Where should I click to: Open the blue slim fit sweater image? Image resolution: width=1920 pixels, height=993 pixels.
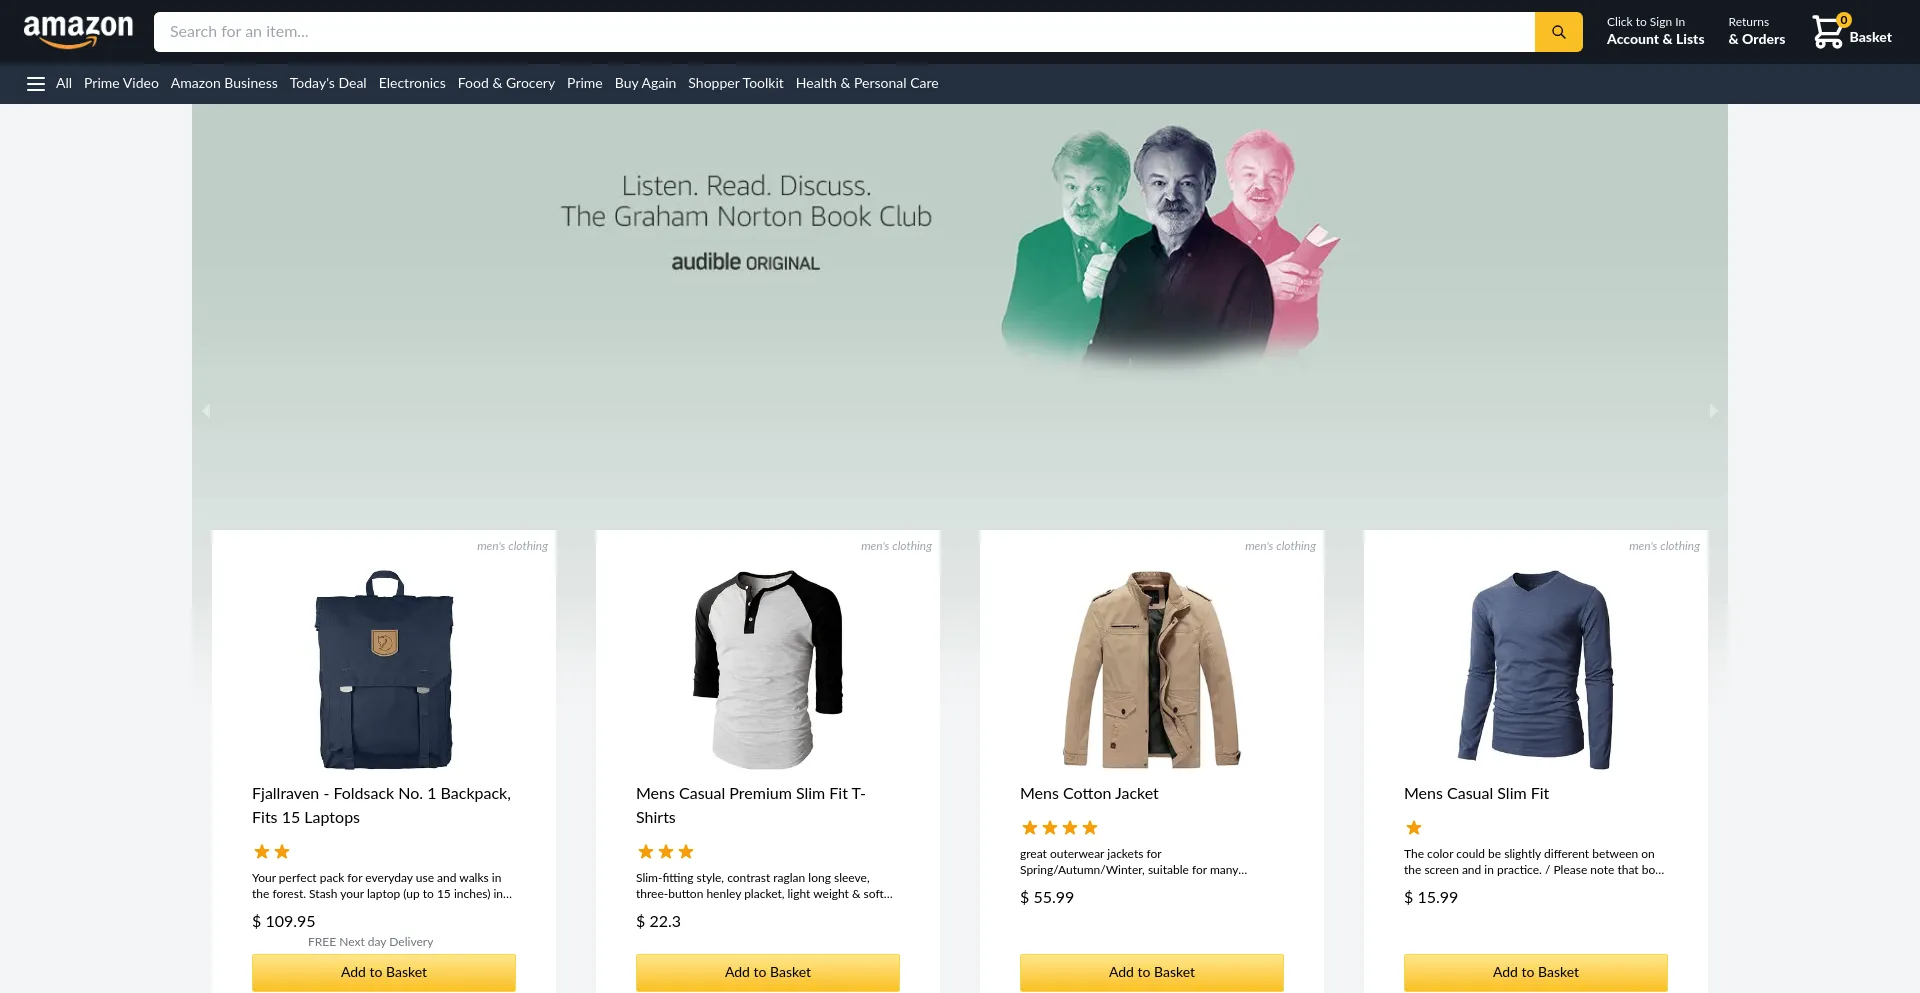point(1536,669)
